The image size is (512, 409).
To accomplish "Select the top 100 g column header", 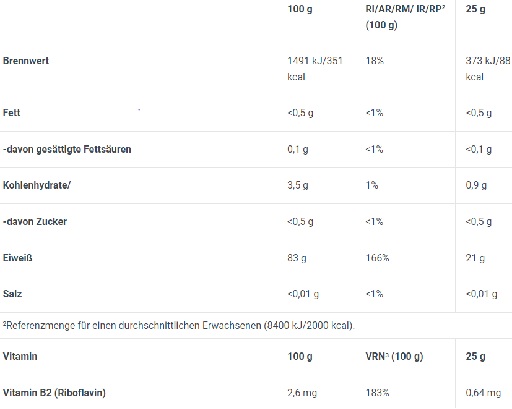I will pyautogui.click(x=300, y=9).
